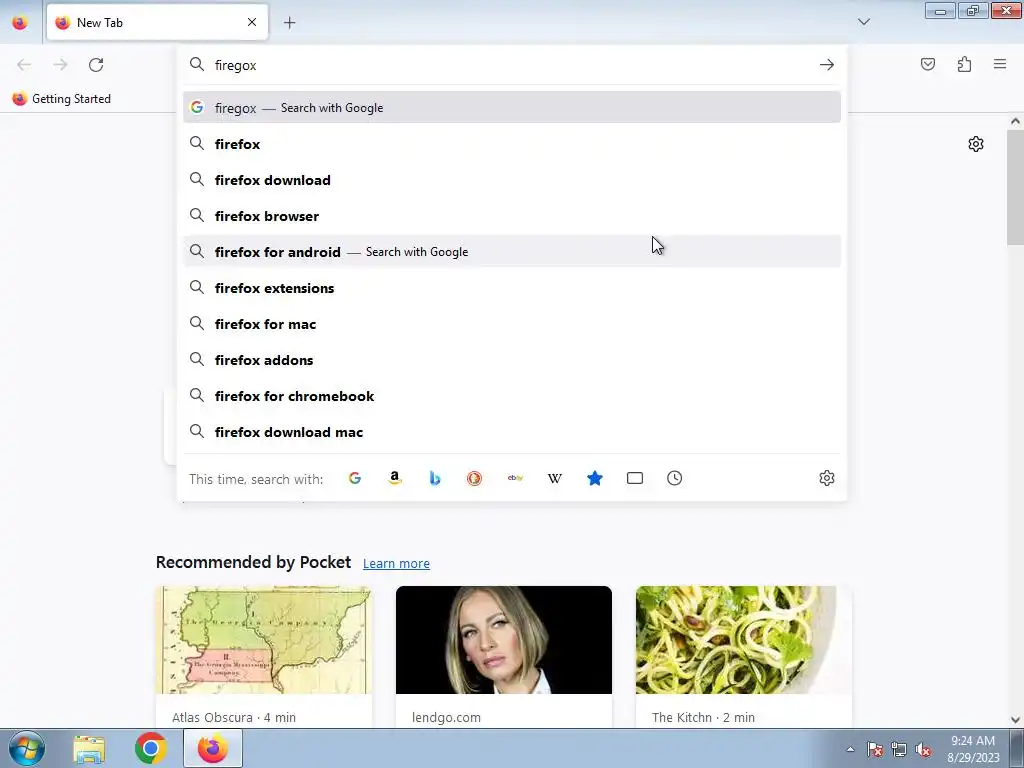The width and height of the screenshot is (1024, 768).
Task: Open new tab personalize gear icon
Action: [976, 144]
